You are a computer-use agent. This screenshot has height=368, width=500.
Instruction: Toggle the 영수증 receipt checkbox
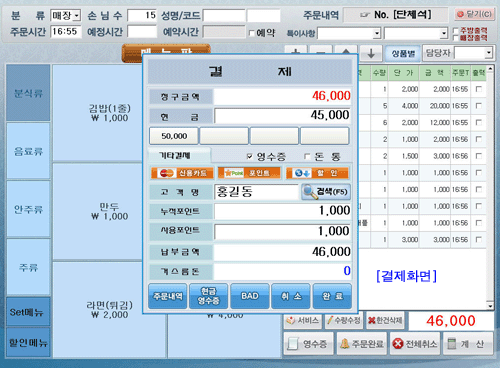(249, 156)
